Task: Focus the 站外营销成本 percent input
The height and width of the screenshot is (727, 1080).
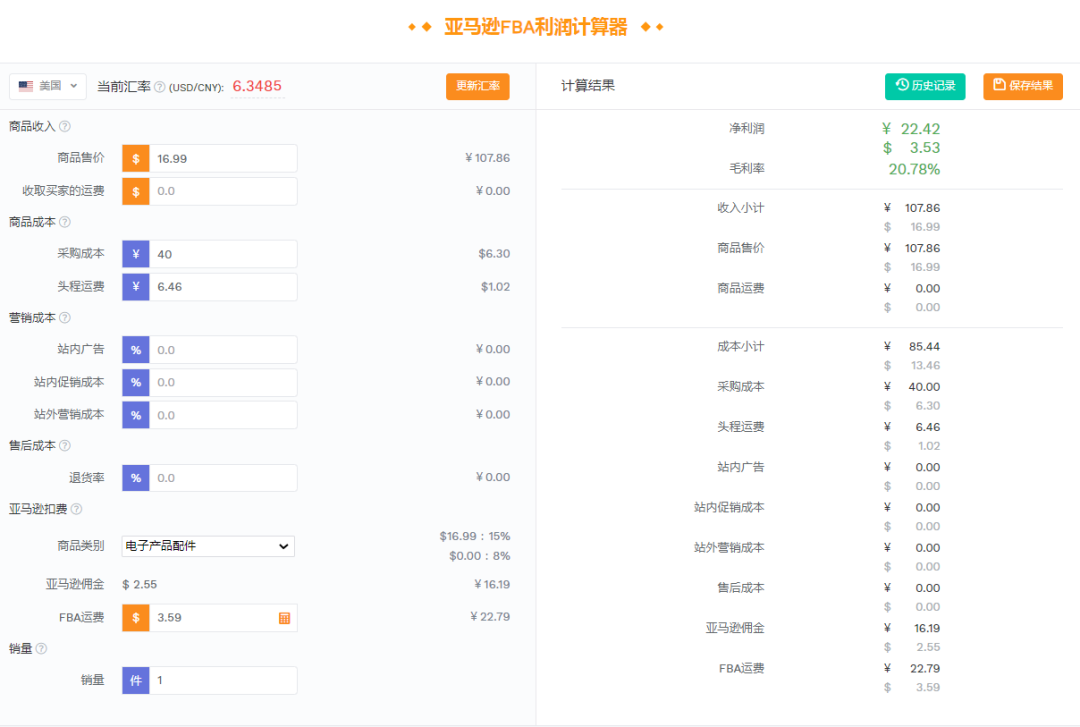Action: 223,415
